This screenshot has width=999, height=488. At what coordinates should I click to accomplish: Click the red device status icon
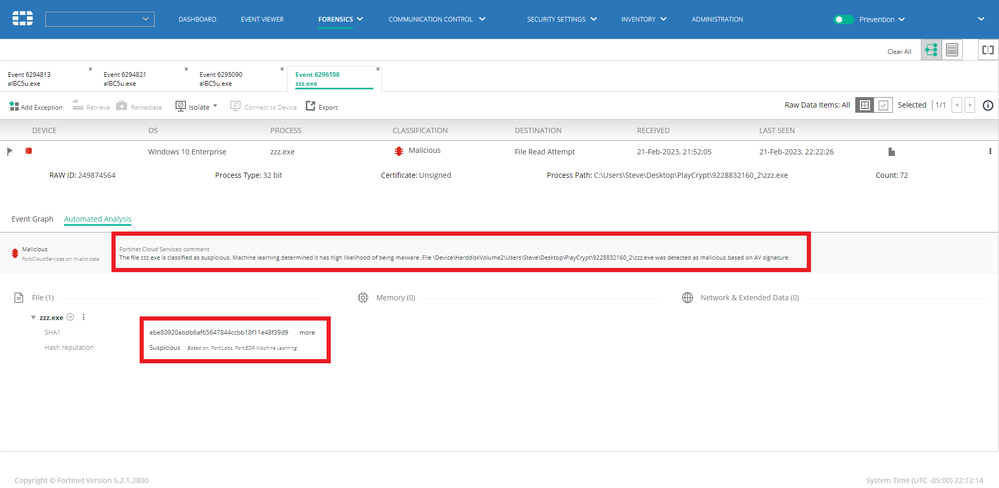[x=28, y=151]
